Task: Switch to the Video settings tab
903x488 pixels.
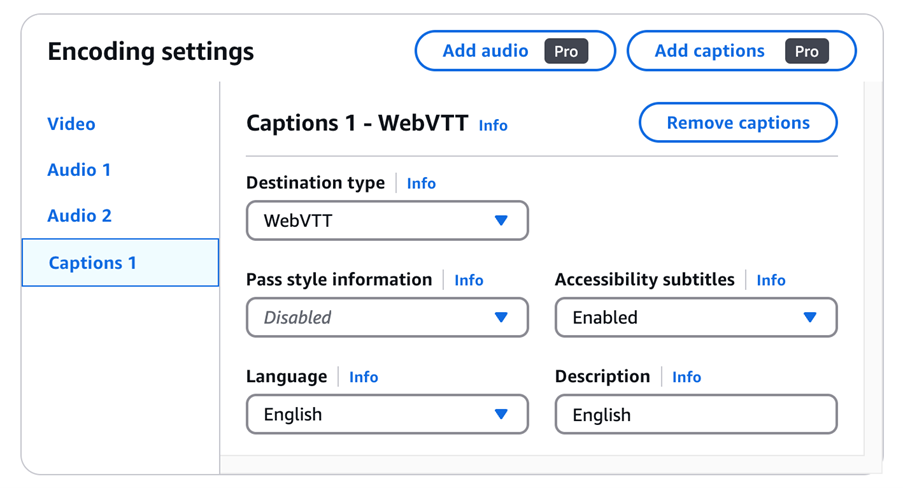Action: (72, 124)
